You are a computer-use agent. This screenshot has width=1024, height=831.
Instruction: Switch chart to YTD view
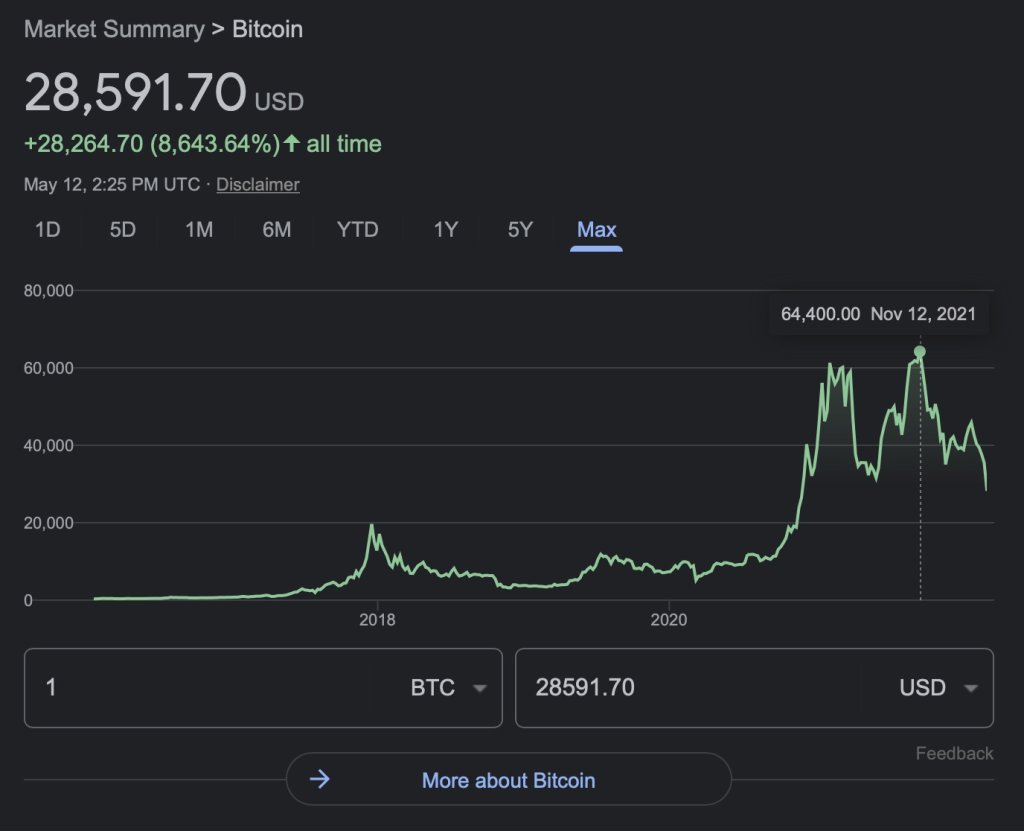(x=358, y=229)
